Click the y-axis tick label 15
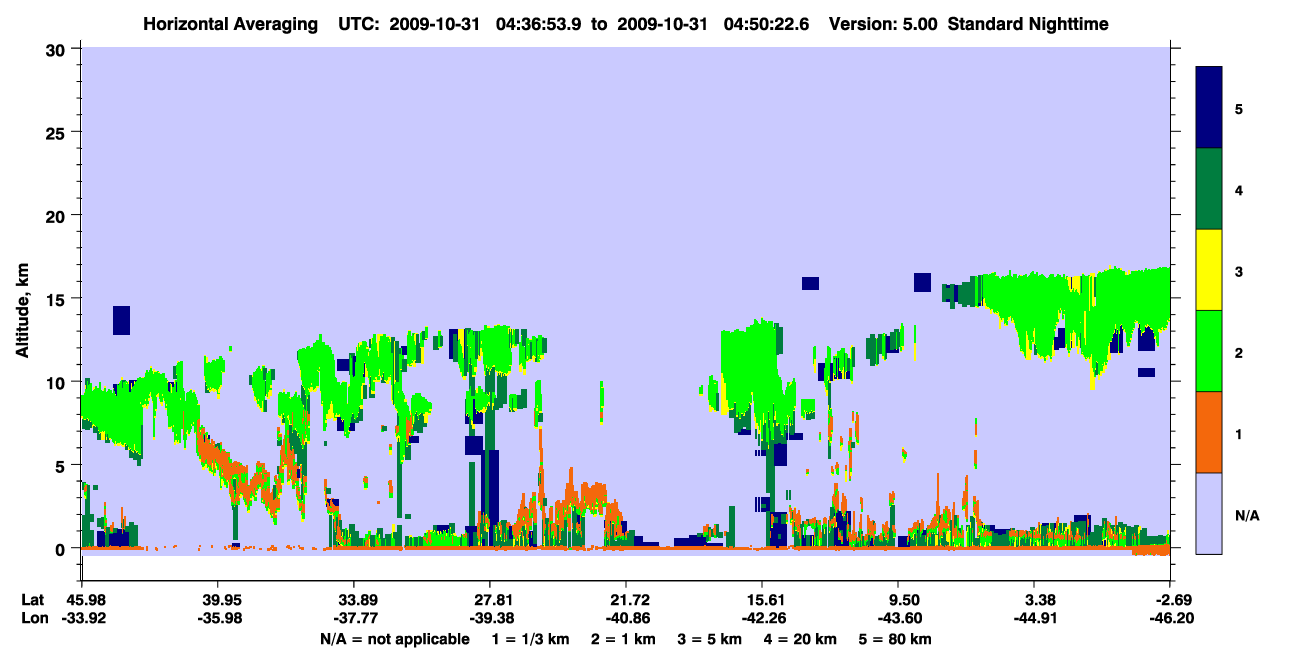Viewport: 1300px width, 667px height. click(58, 299)
